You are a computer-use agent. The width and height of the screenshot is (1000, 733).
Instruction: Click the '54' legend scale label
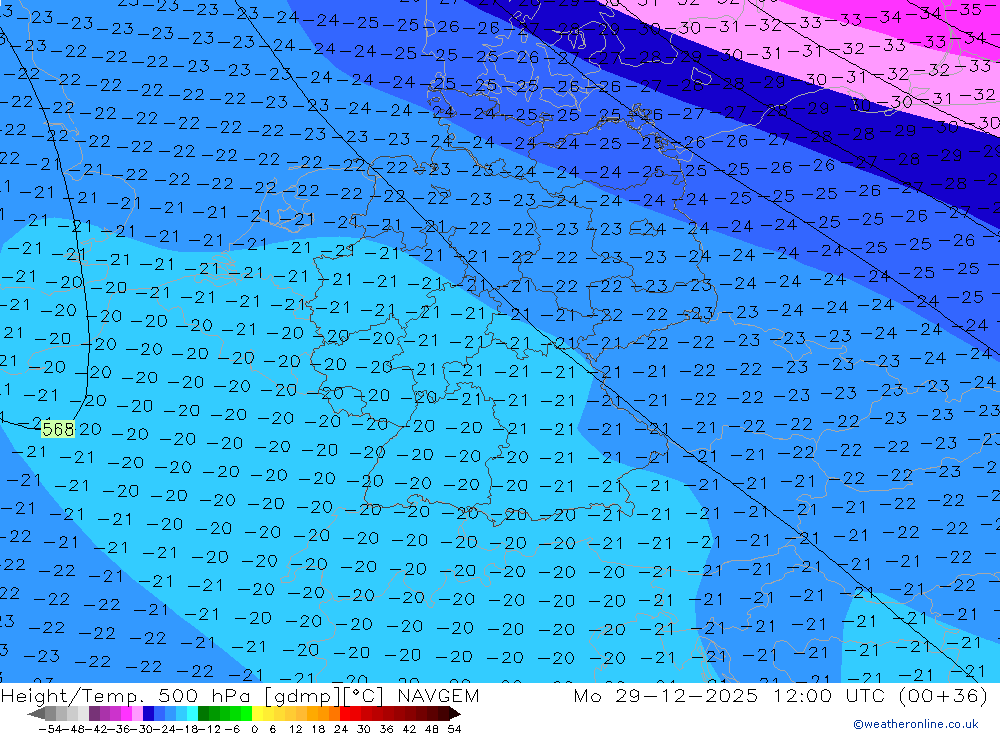454,729
